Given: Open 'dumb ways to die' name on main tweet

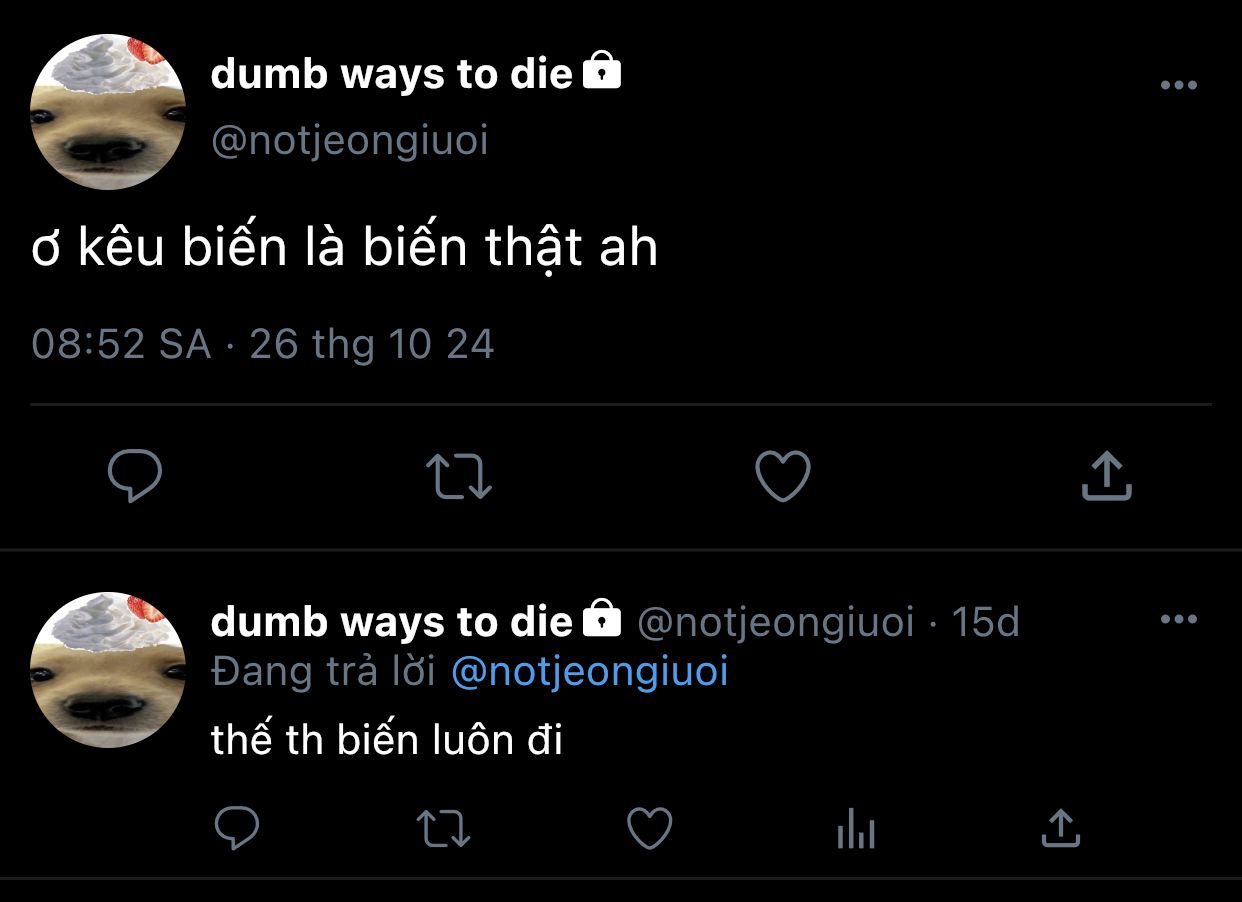Looking at the screenshot, I should [392, 75].
